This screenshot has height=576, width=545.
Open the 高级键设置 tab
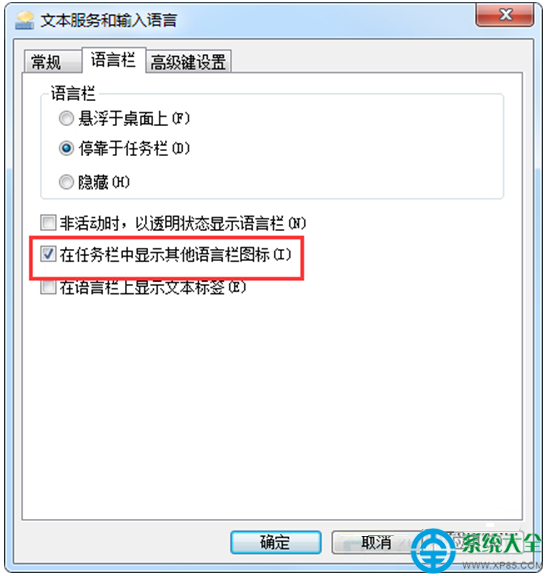click(188, 62)
